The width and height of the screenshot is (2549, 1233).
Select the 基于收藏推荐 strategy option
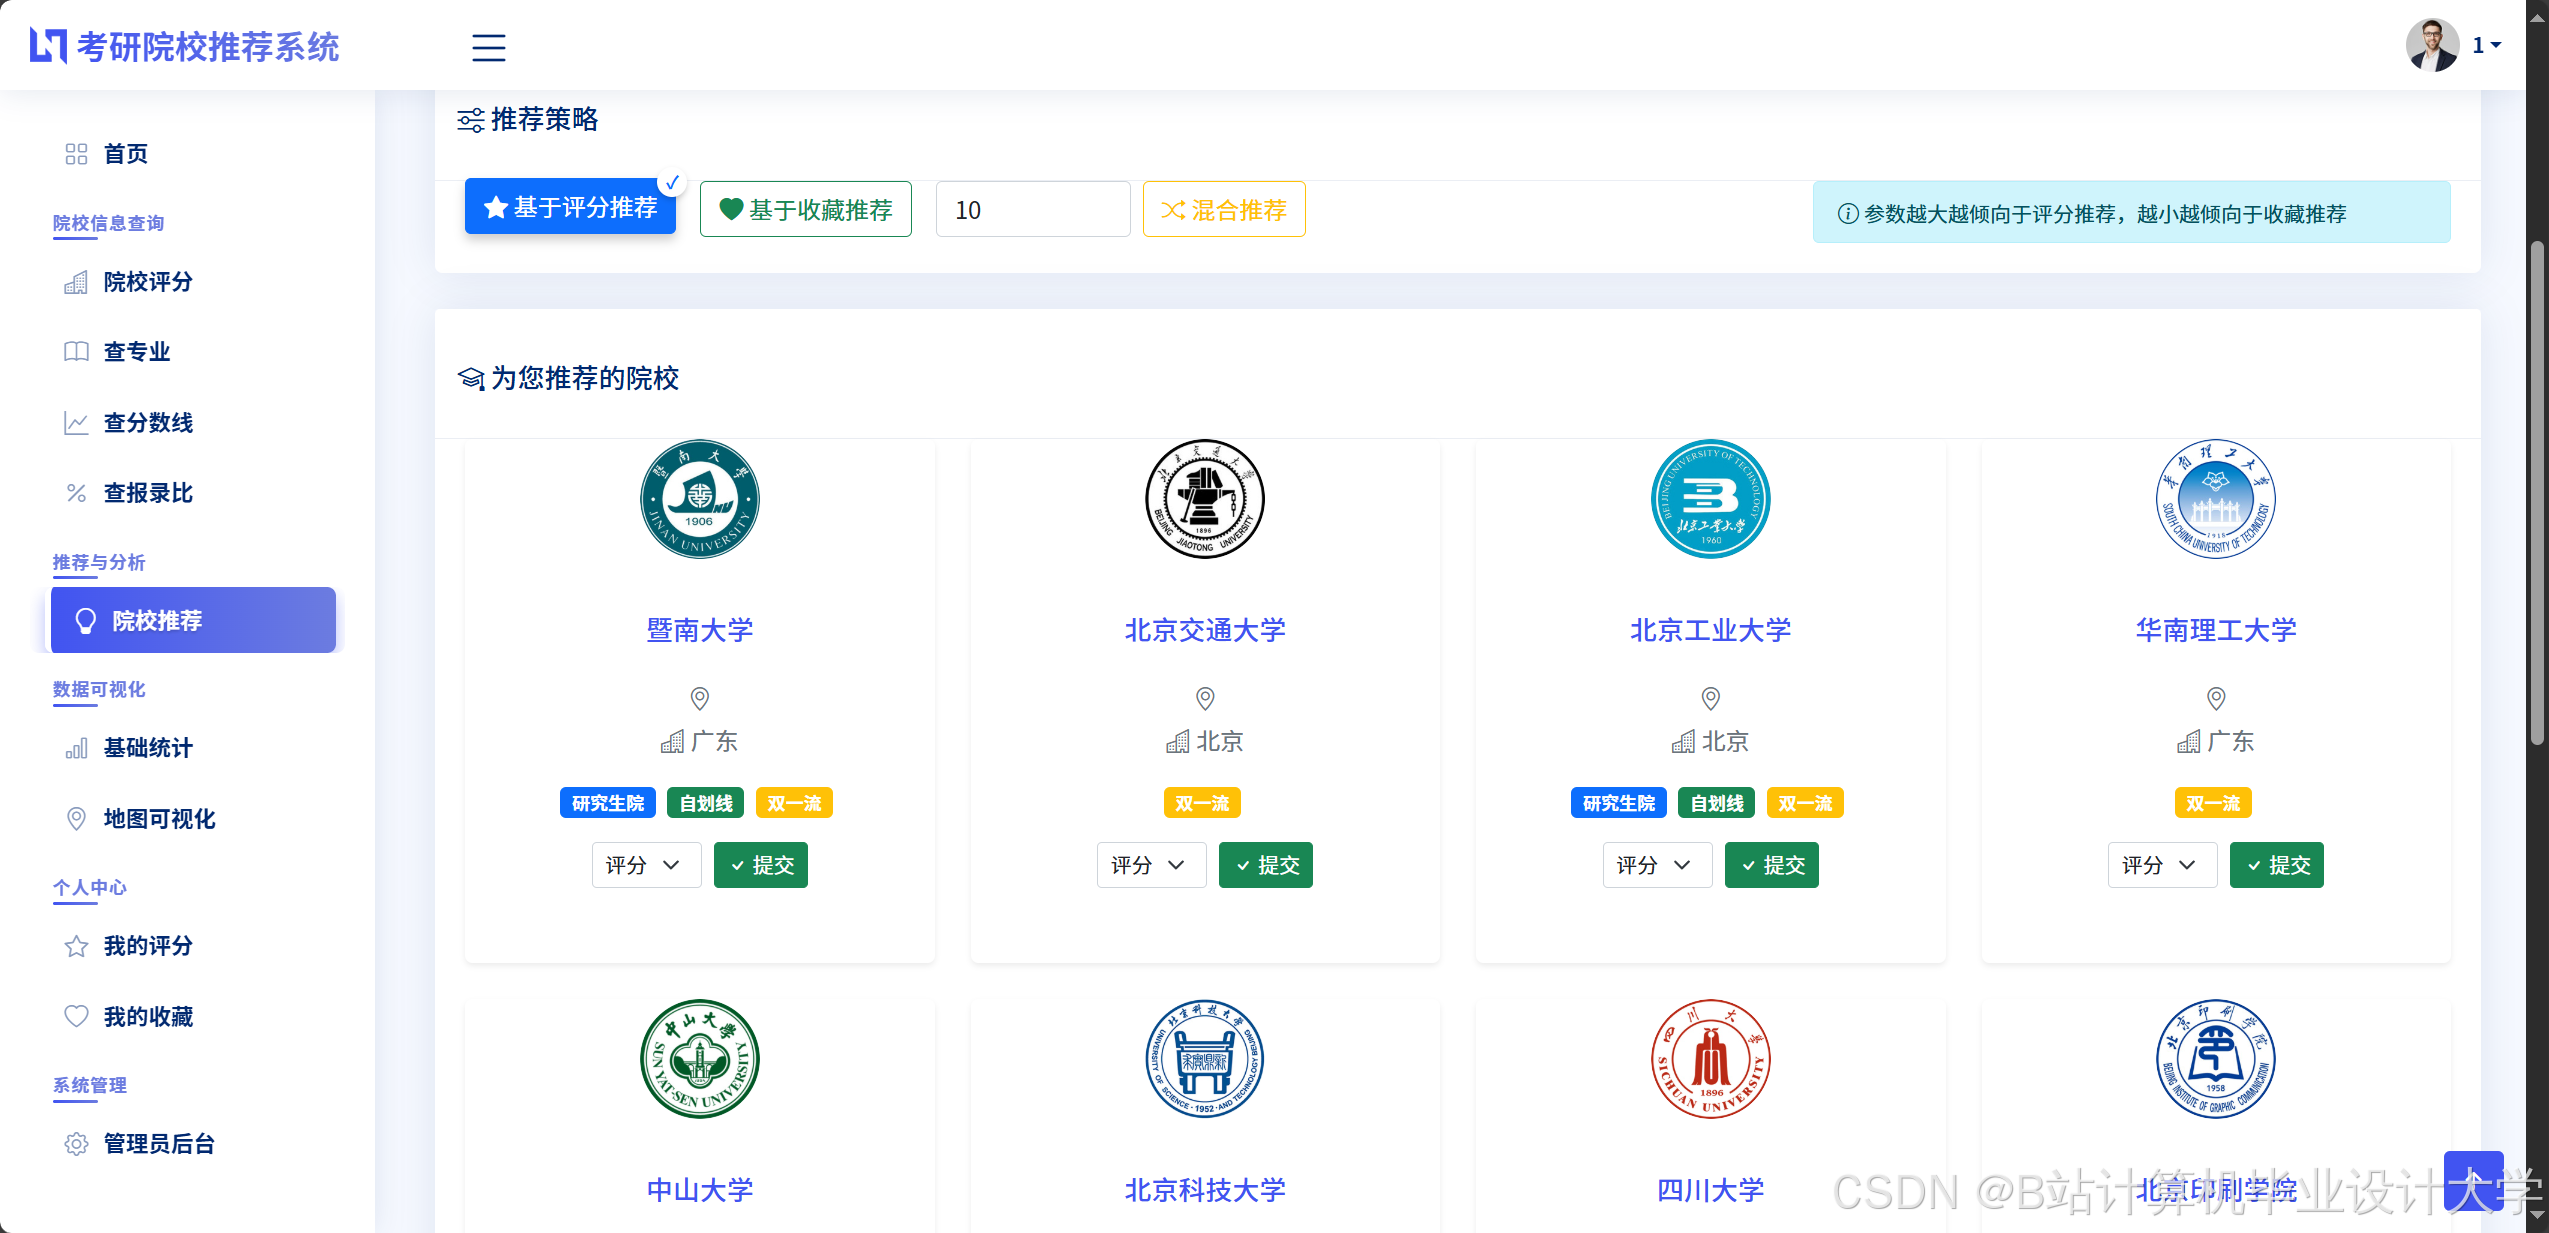tap(805, 210)
